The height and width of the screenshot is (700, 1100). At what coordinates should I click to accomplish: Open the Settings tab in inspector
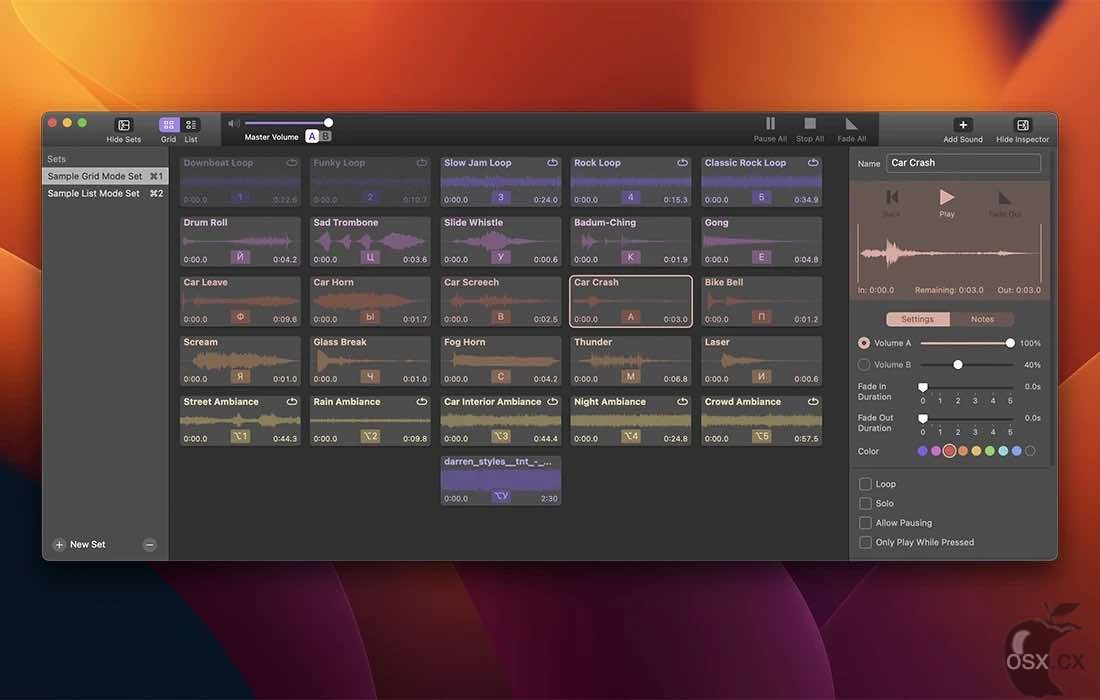pyautogui.click(x=918, y=319)
